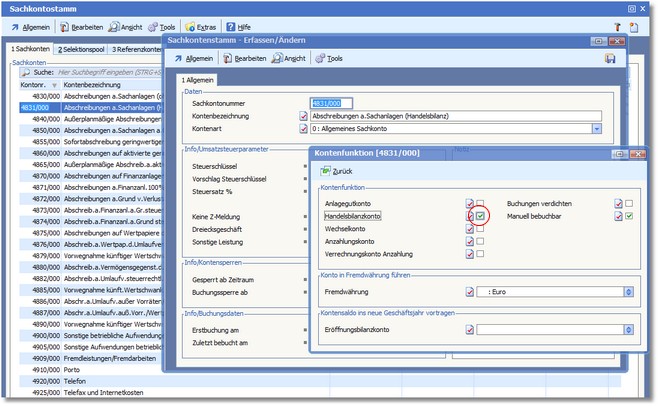Viewport: 658px width, 406px height.
Task: Enable the Buchungen verdichten checkbox
Action: tap(629, 203)
